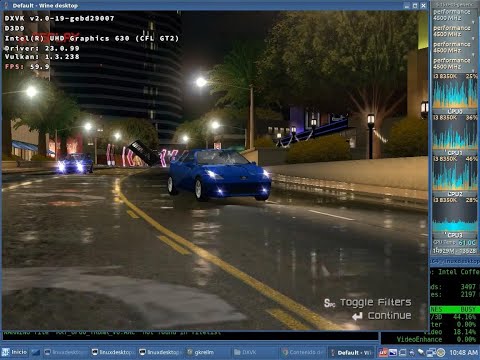Open the round icon left of the clock

441,352
